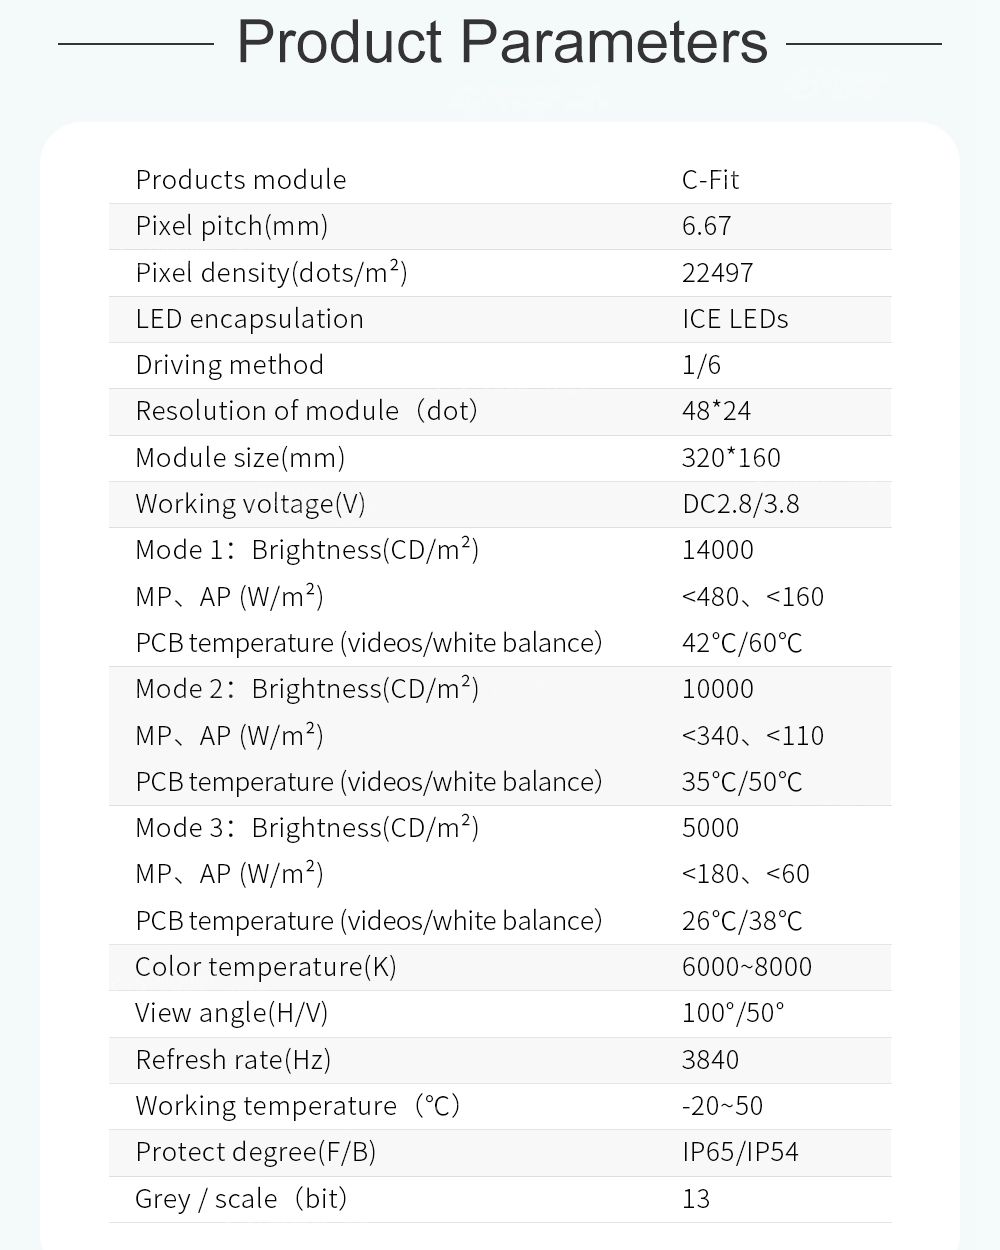Click the PCB temperature value 42°C/60°C
Screen dimensions: 1000x1250
(741, 643)
